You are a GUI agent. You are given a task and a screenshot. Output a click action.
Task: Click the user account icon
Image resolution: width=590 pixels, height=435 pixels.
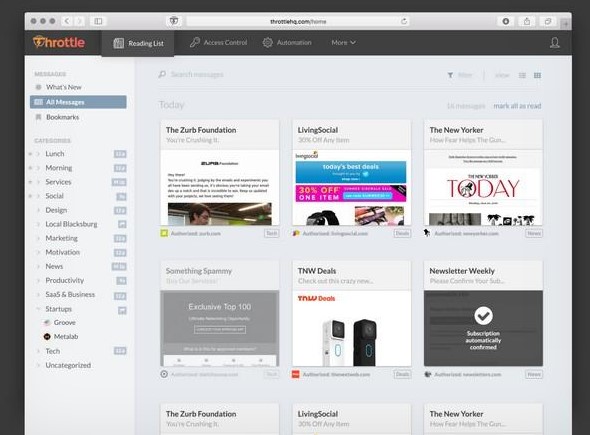(555, 43)
